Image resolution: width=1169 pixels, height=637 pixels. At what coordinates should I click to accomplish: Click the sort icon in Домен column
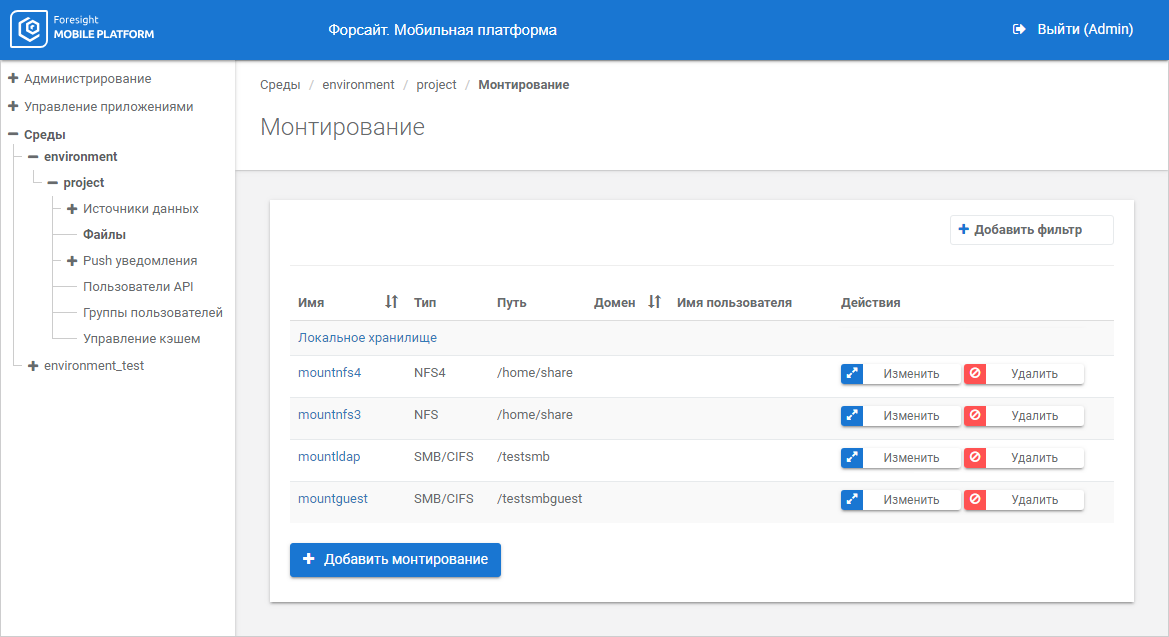click(654, 302)
